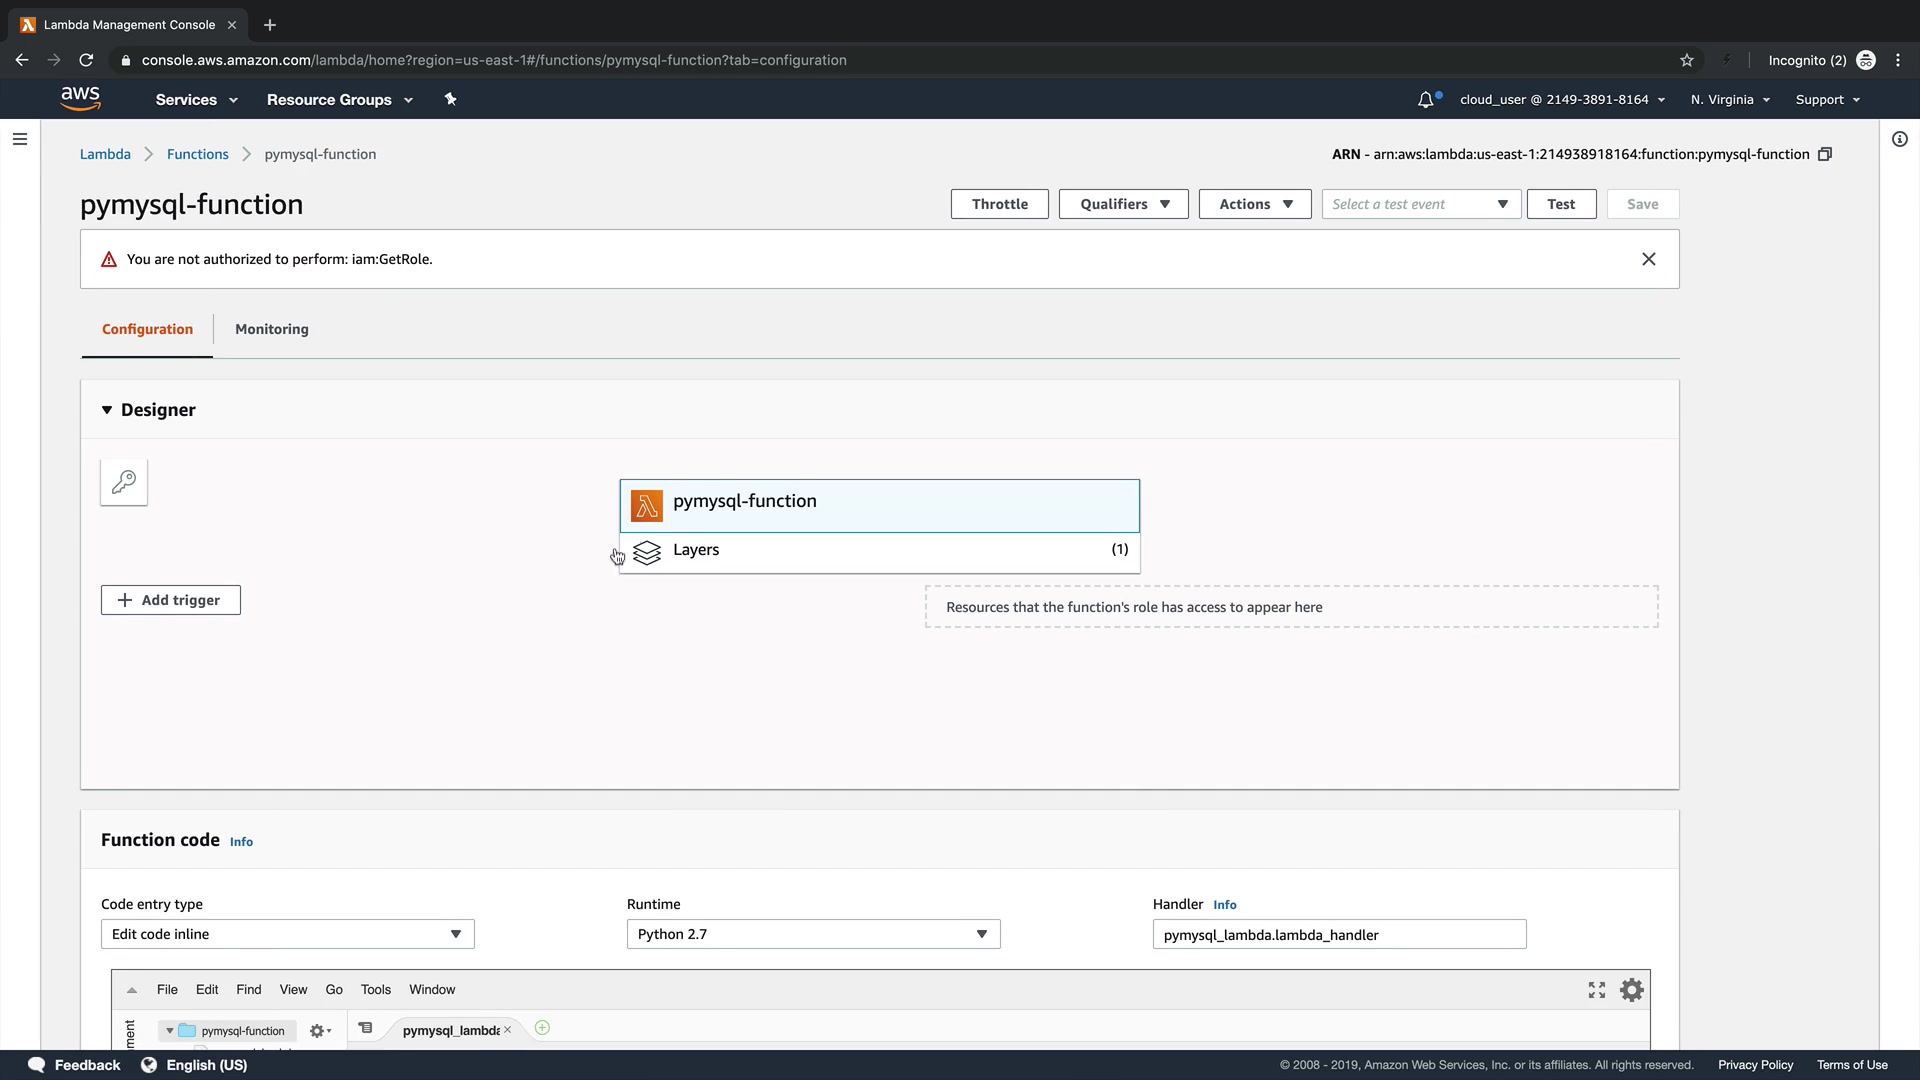Add a new editor tab with plus icon

pos(542,1028)
